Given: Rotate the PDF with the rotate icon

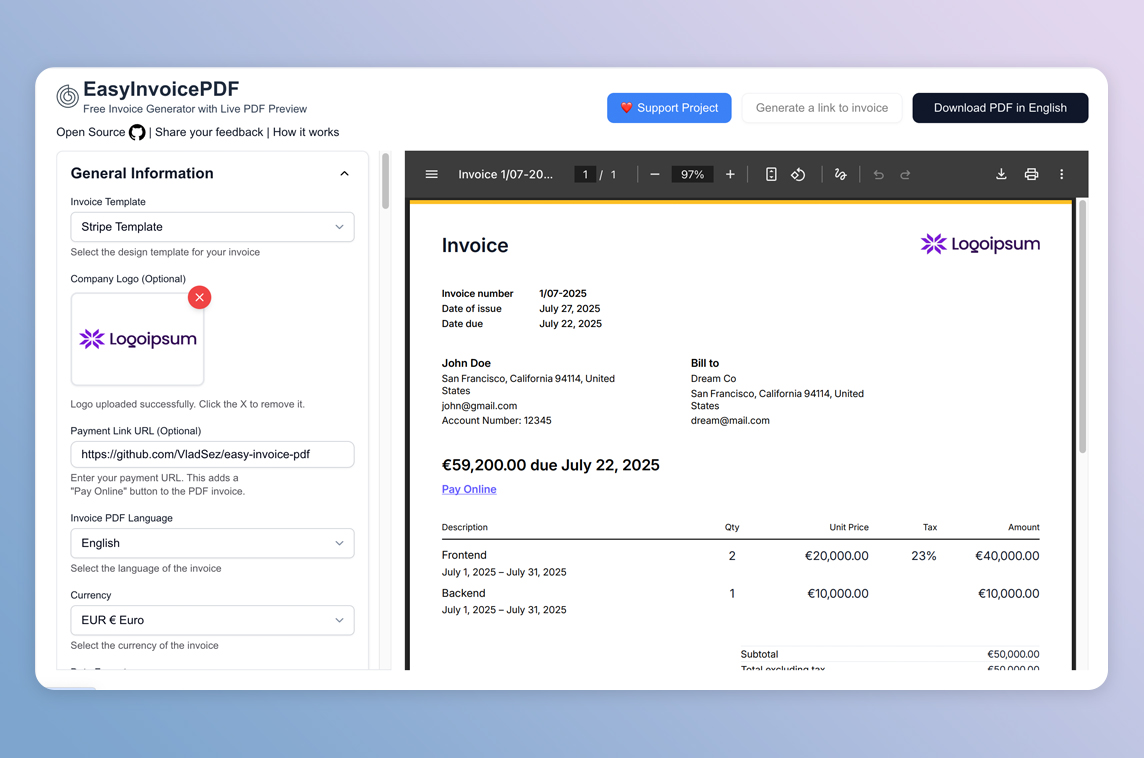Looking at the screenshot, I should coord(798,174).
